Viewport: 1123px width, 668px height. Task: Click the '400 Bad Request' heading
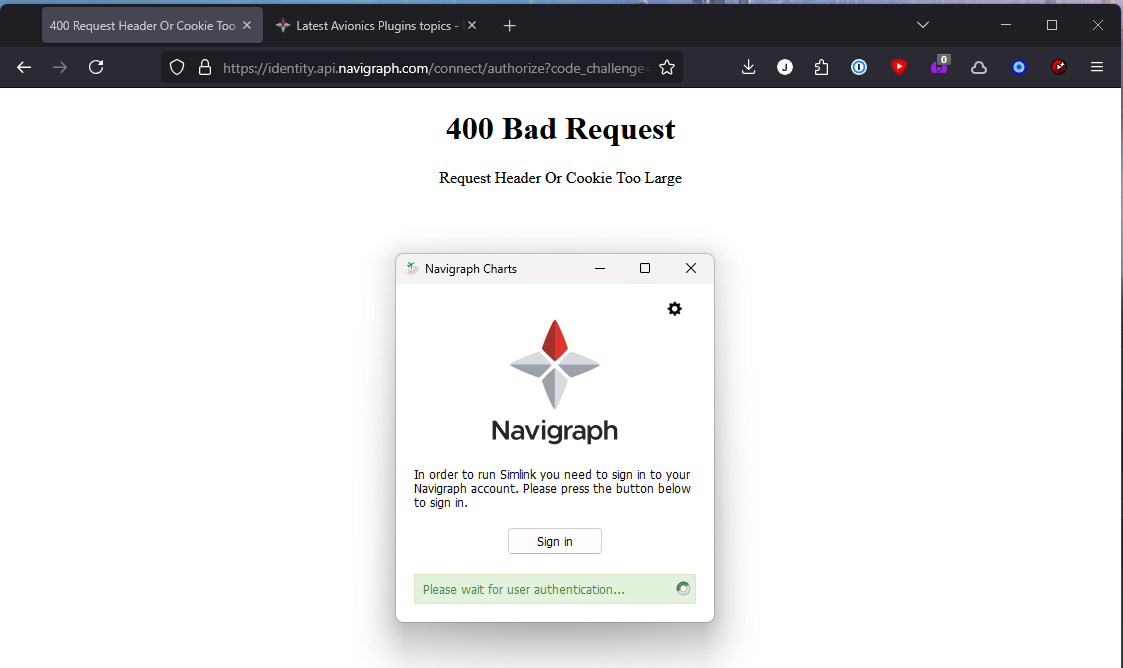click(x=561, y=129)
